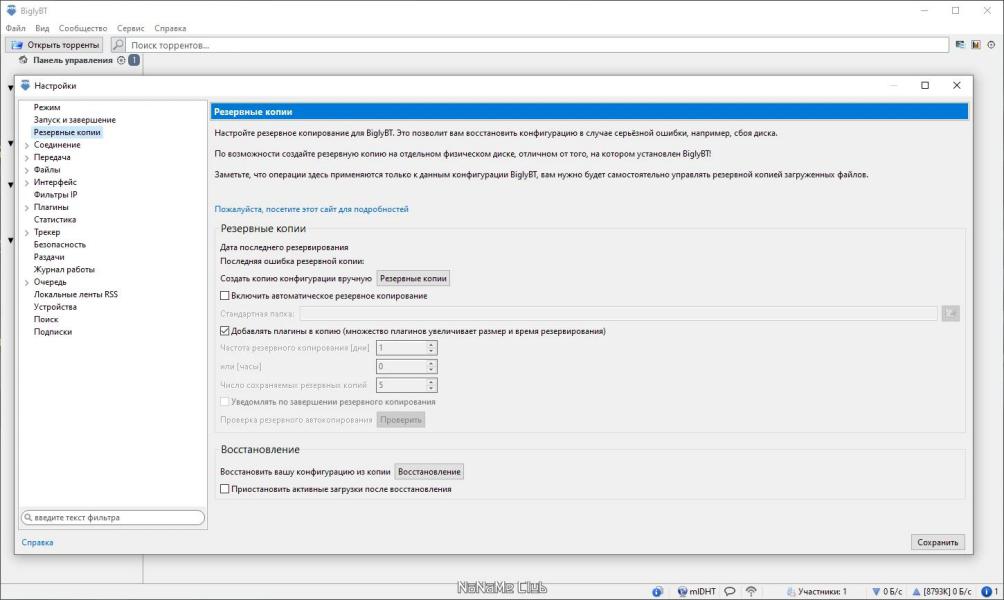Click the folder browse icon beside Стандартная папка
Screen dimensions: 1004x600
point(950,313)
